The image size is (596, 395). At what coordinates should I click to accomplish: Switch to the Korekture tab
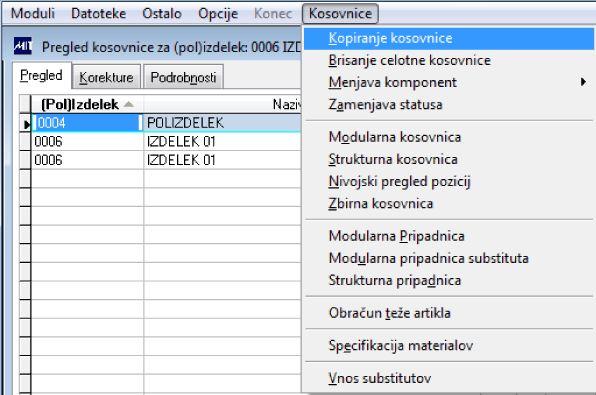(106, 77)
